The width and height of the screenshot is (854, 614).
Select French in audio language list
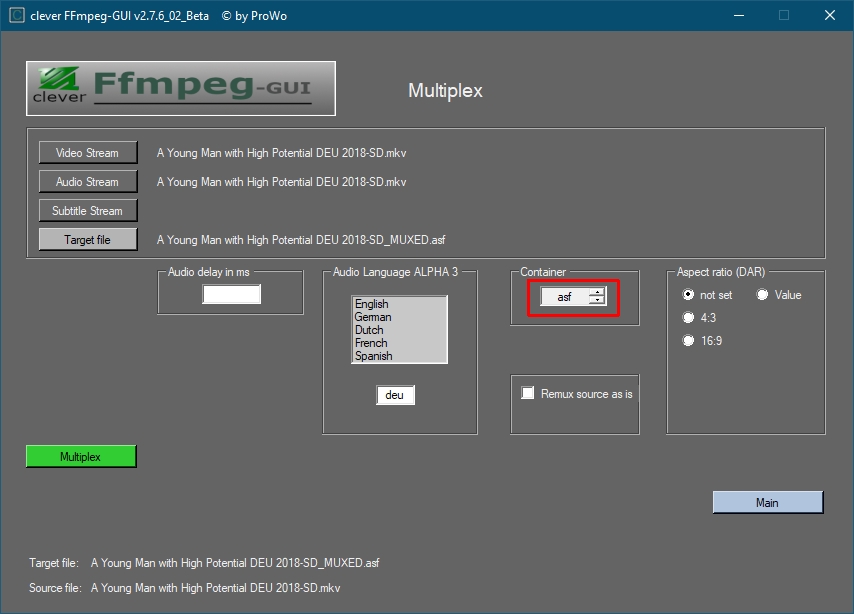click(371, 343)
